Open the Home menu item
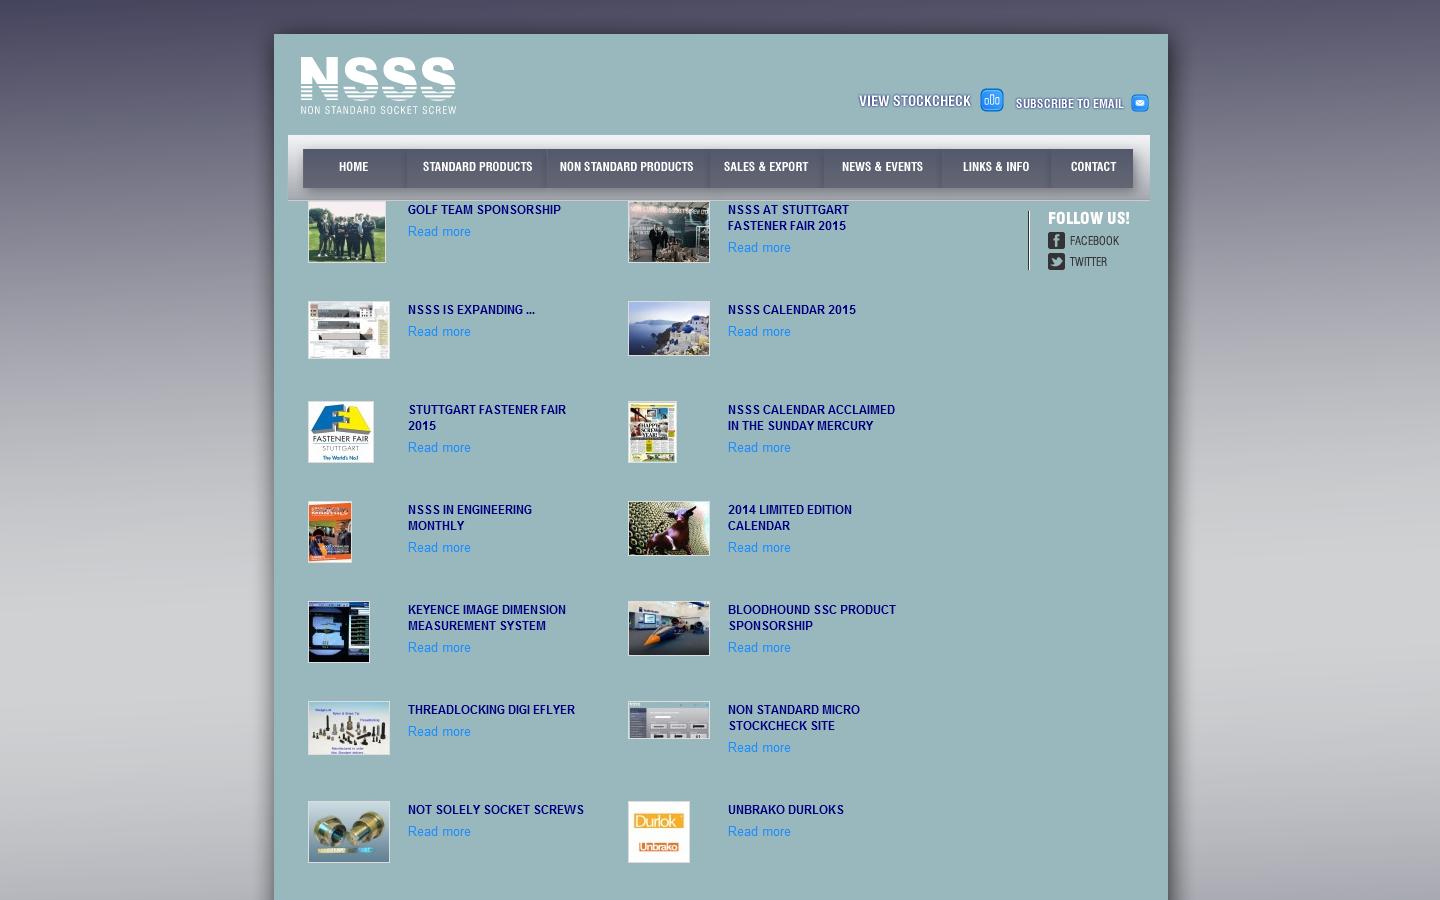Image resolution: width=1440 pixels, height=900 pixels. coord(353,167)
